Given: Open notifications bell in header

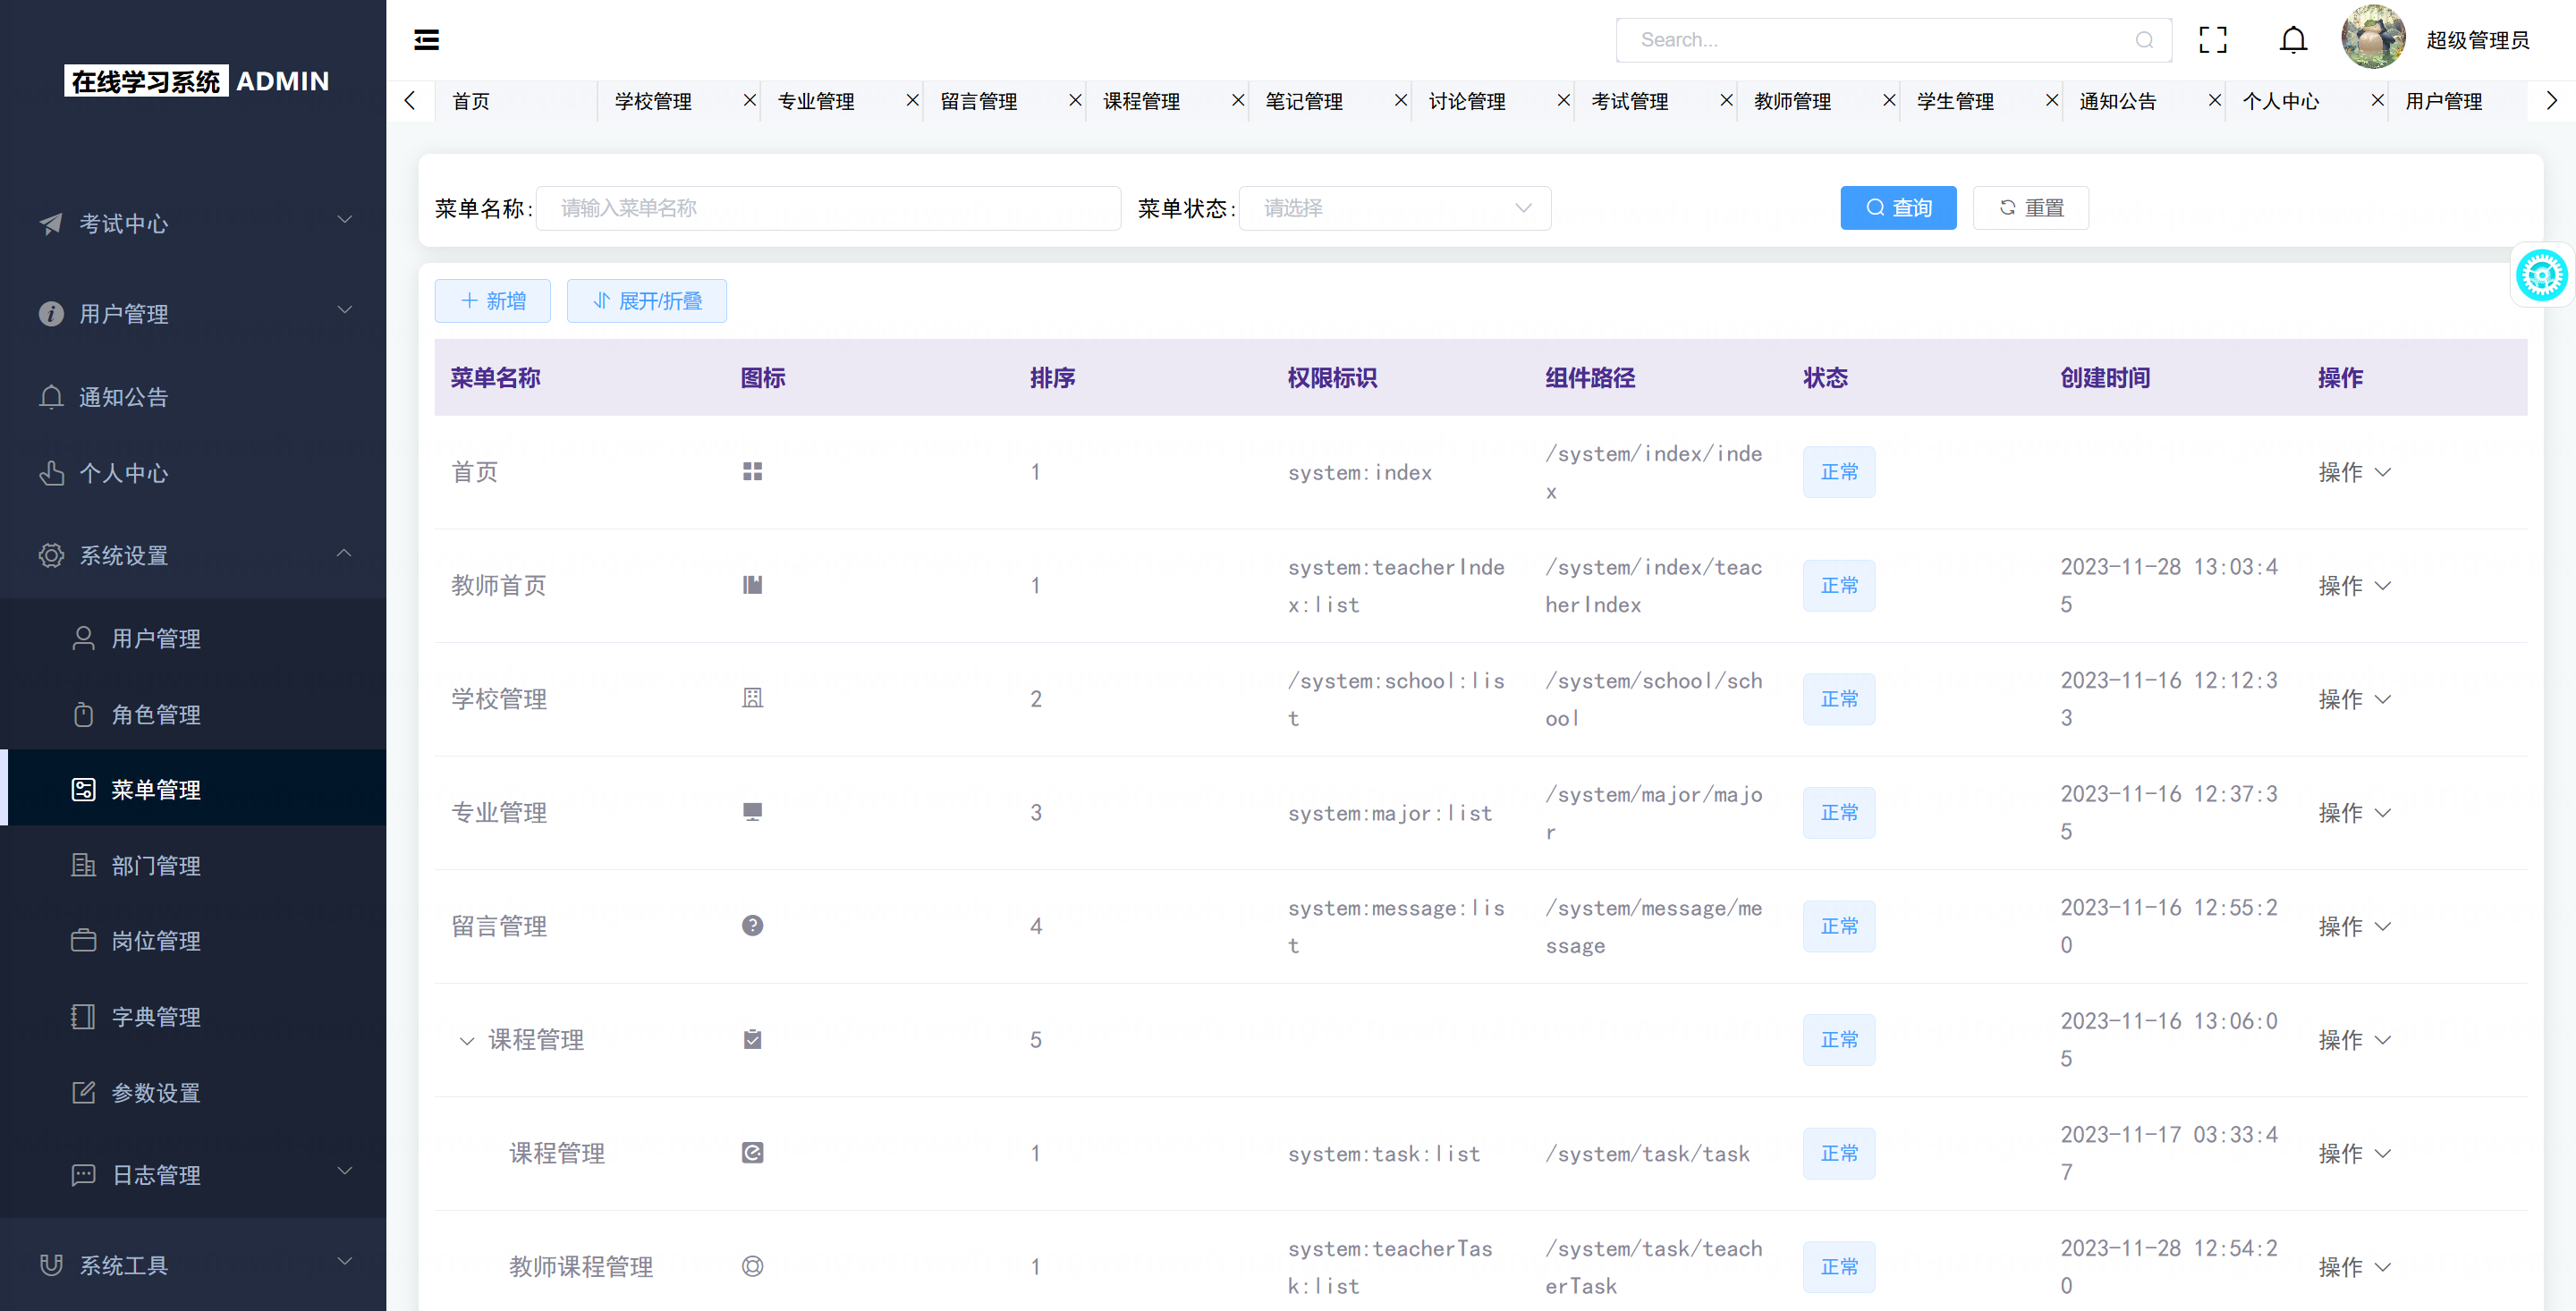Looking at the screenshot, I should (2293, 40).
